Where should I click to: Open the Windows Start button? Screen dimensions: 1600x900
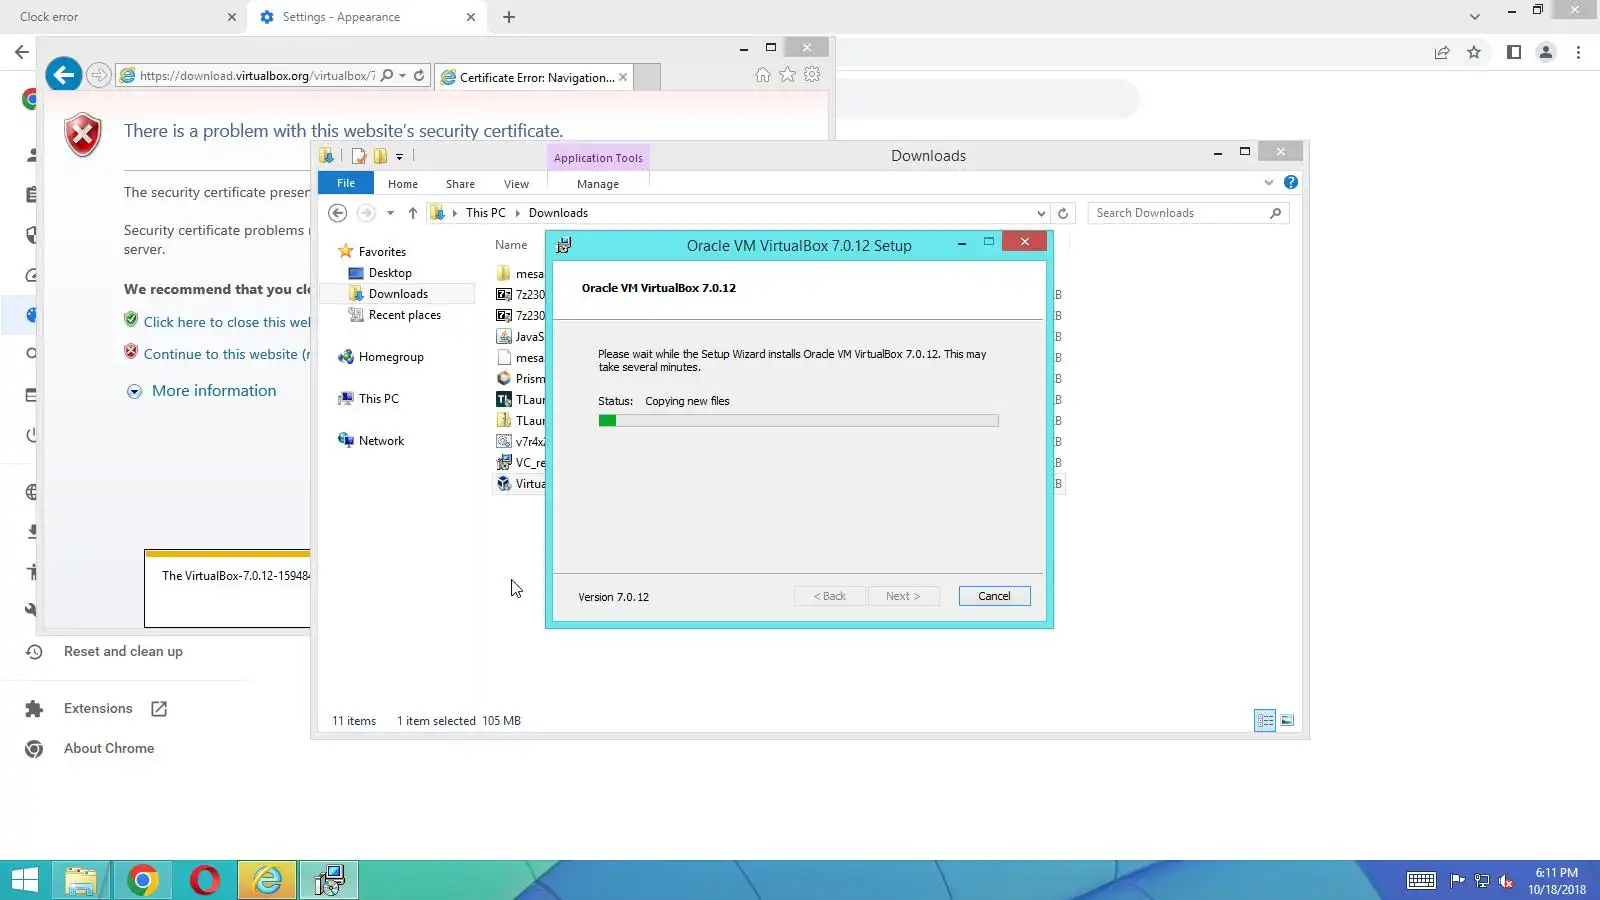pos(24,880)
